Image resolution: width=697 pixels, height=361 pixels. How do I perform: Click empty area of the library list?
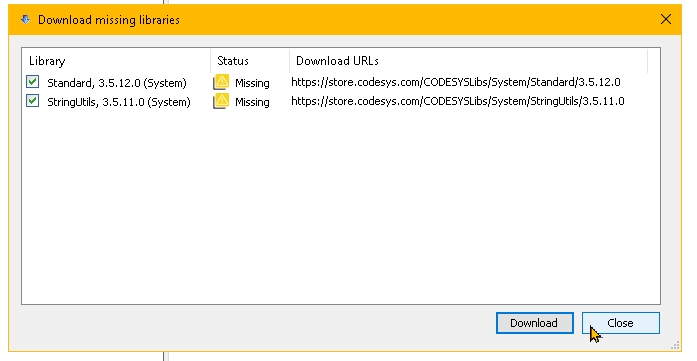(x=340, y=205)
